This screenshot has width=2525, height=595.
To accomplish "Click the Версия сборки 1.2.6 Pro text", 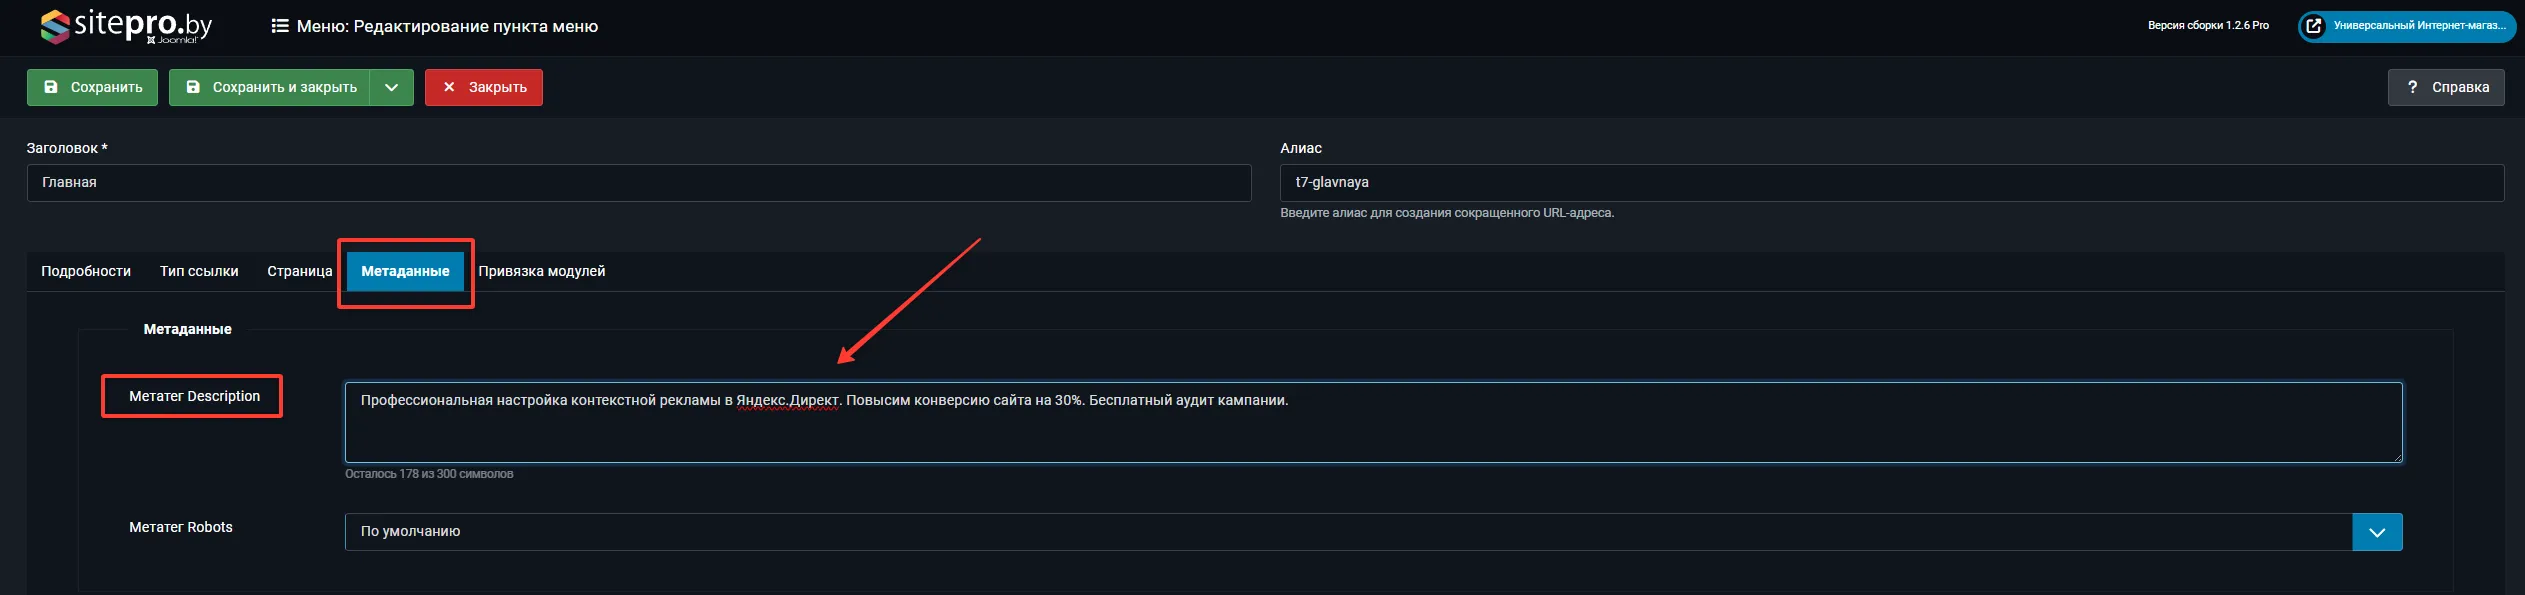I will tap(2207, 26).
